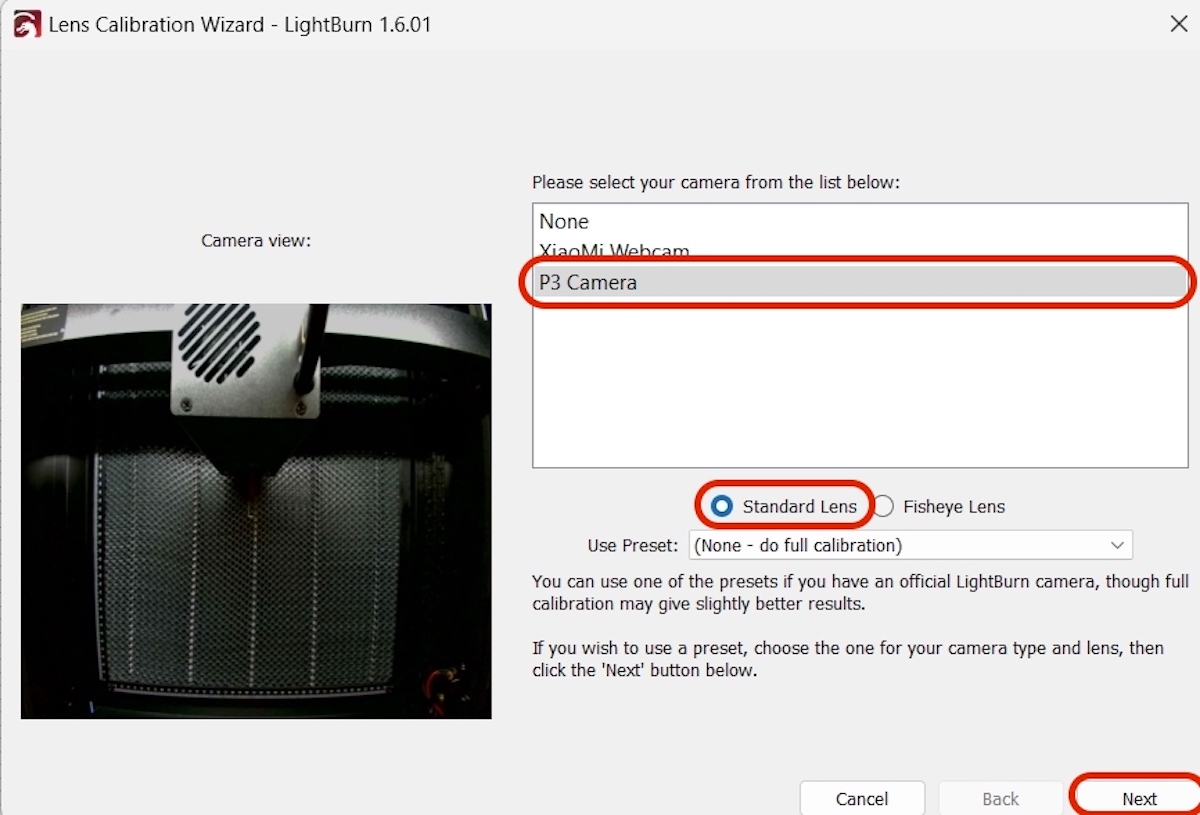Click the Next button
Screen dimensions: 1200x815
point(1139,798)
